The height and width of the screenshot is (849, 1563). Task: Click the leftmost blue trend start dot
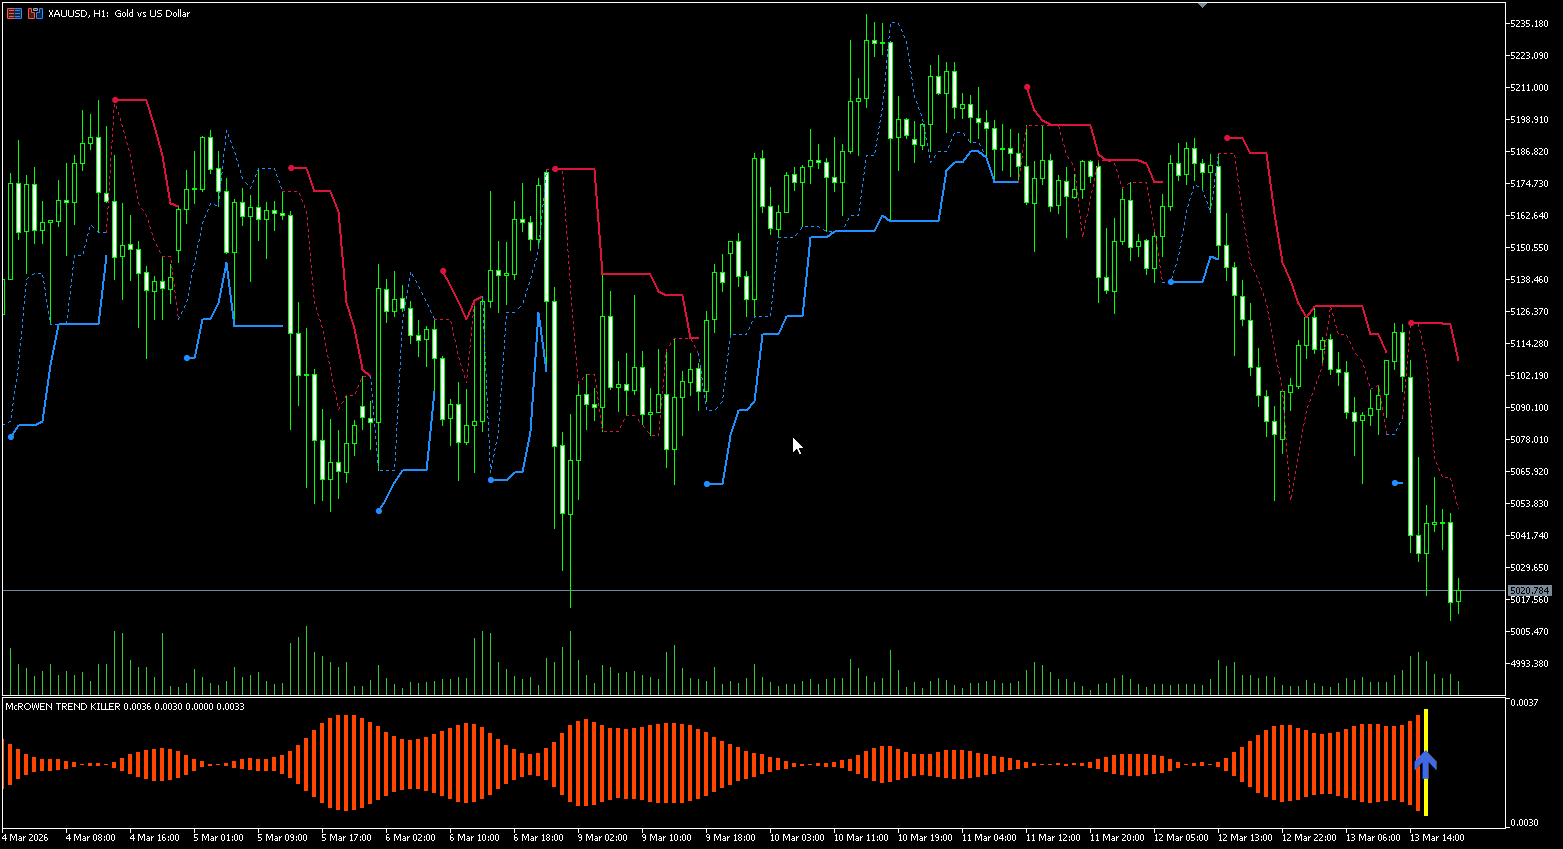(11, 436)
